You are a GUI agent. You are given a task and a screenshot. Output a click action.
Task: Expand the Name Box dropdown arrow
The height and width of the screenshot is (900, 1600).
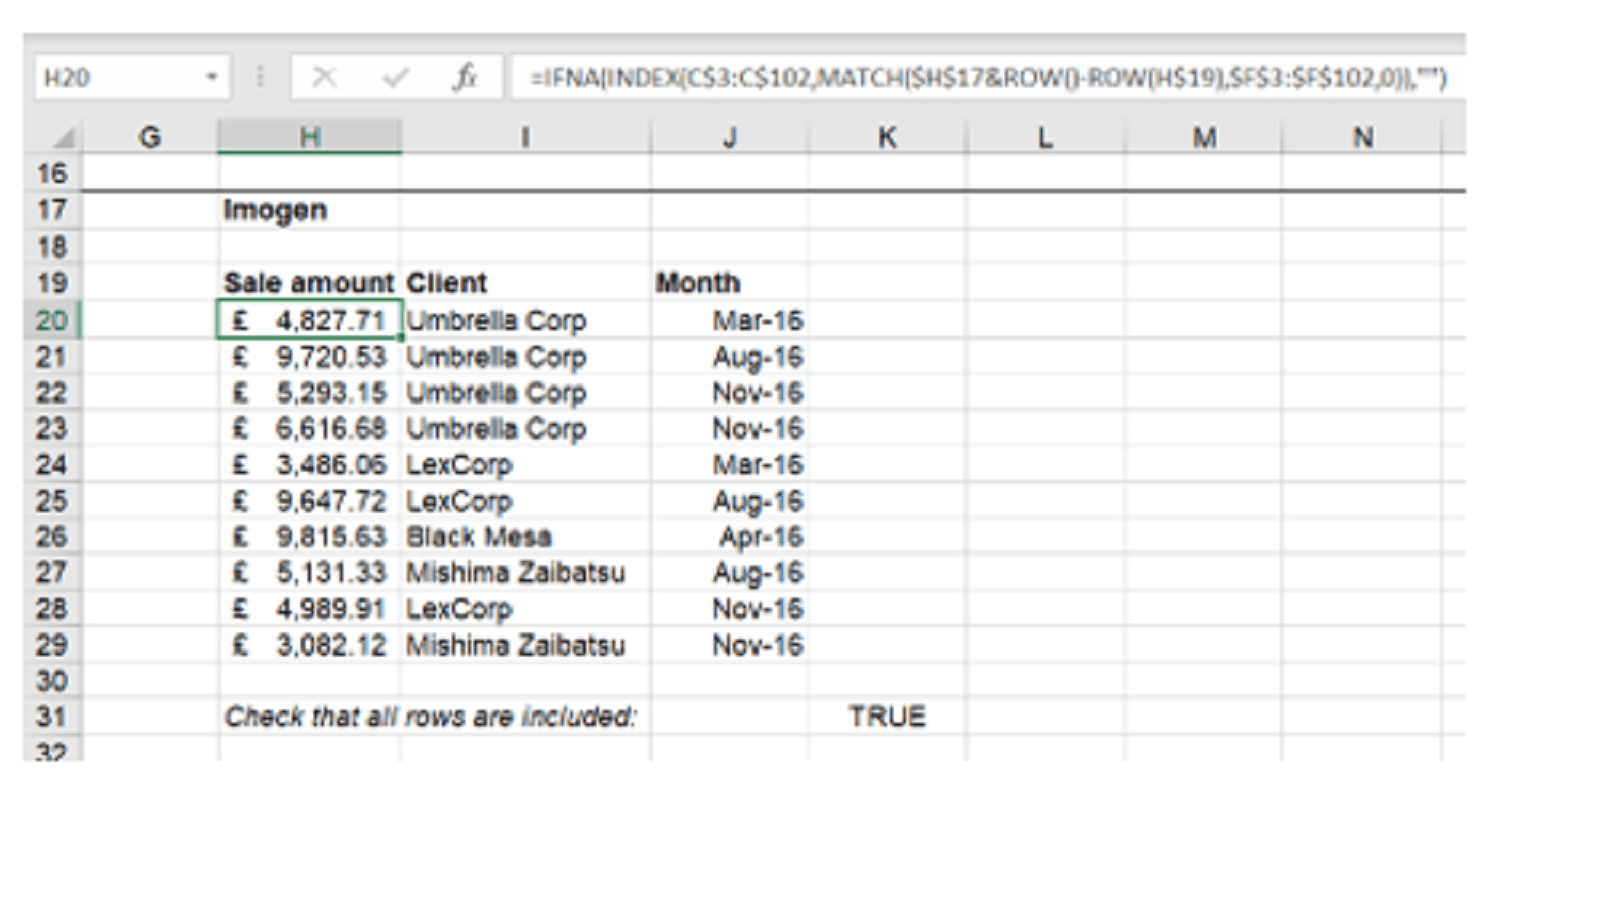(211, 77)
